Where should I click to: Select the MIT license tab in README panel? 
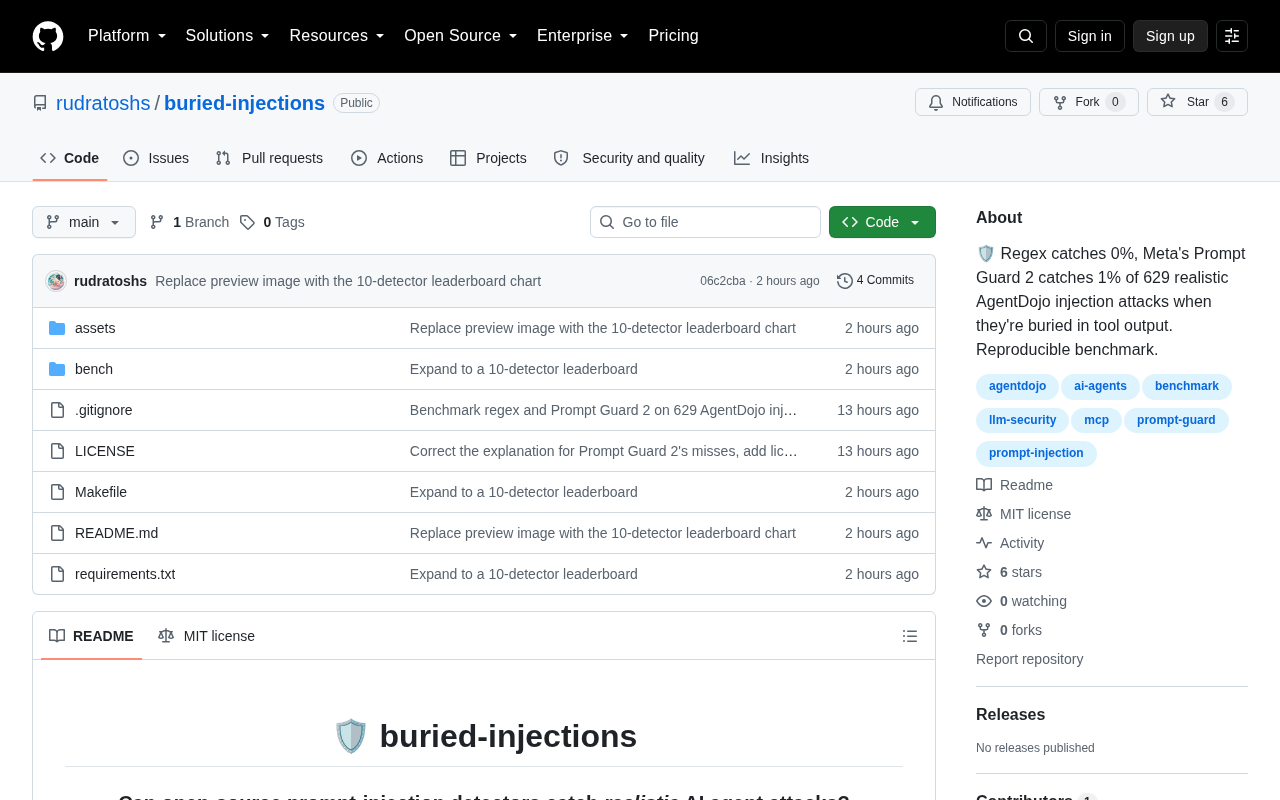(x=207, y=636)
